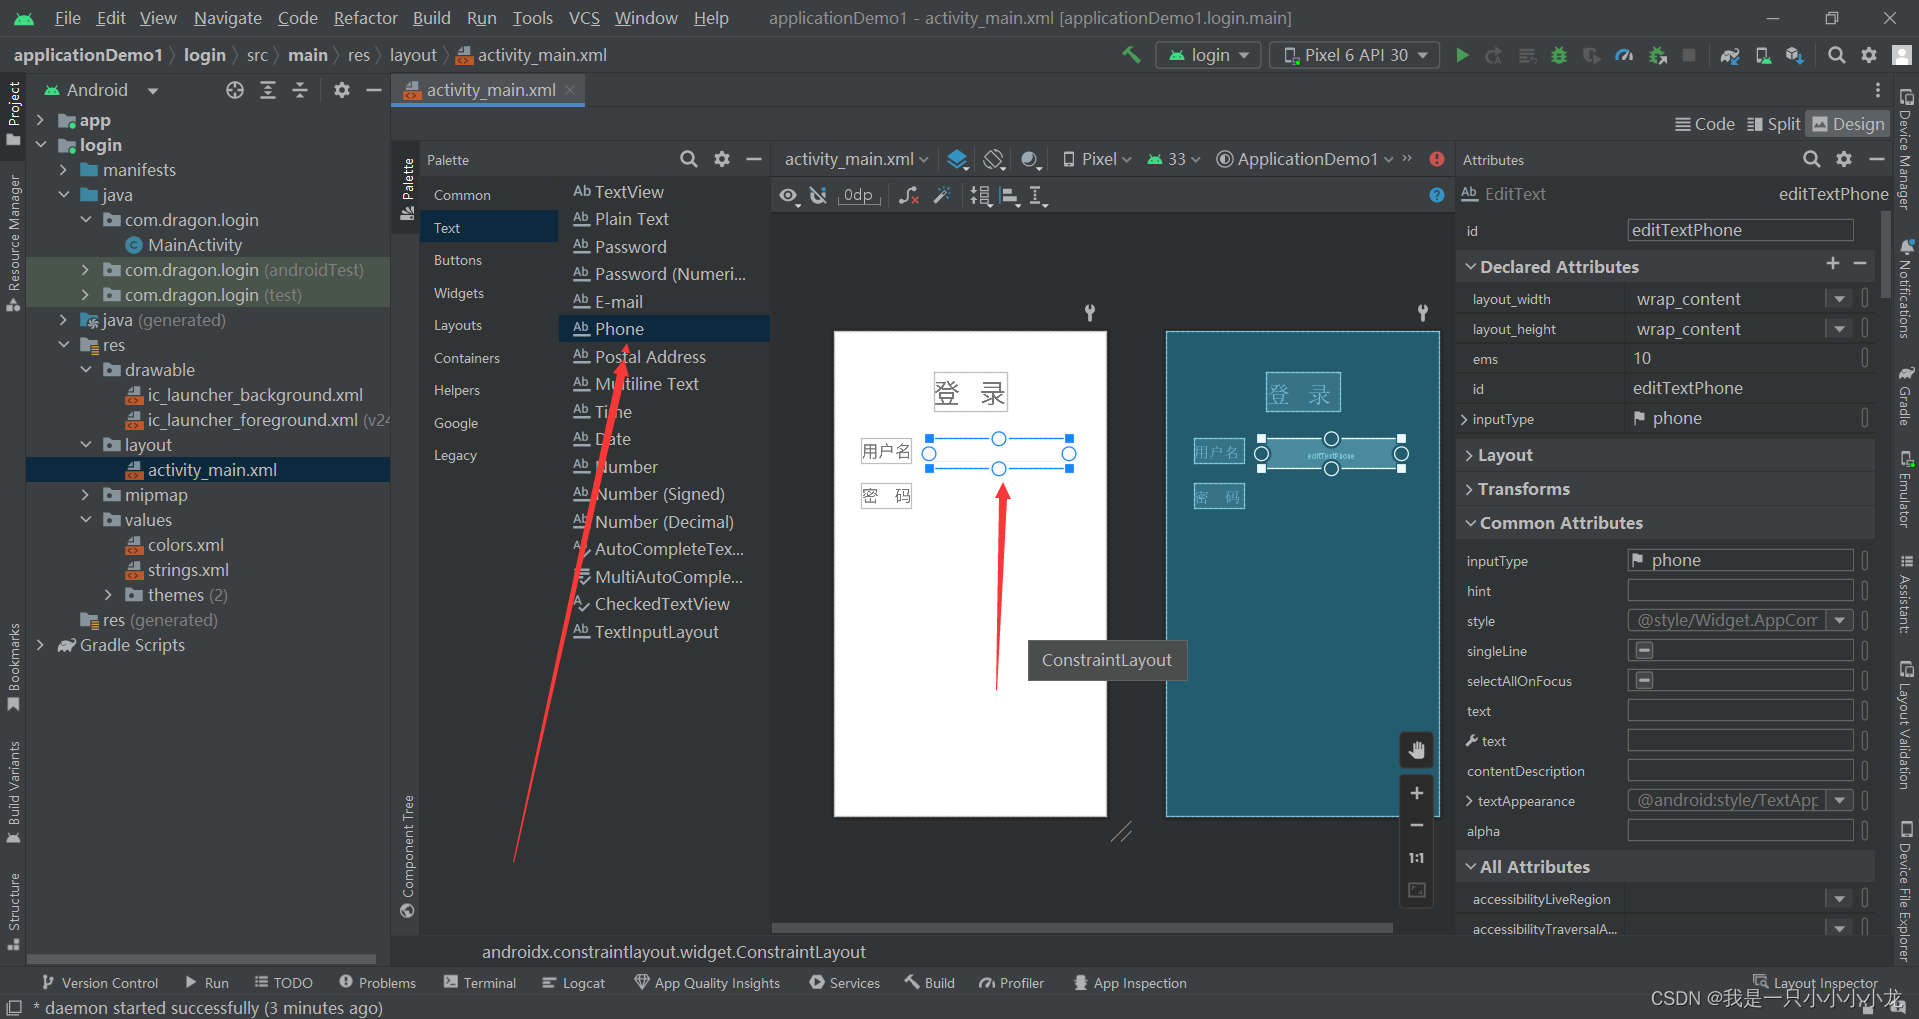Switch editor to Code view
1919x1019 pixels.
pyautogui.click(x=1704, y=124)
